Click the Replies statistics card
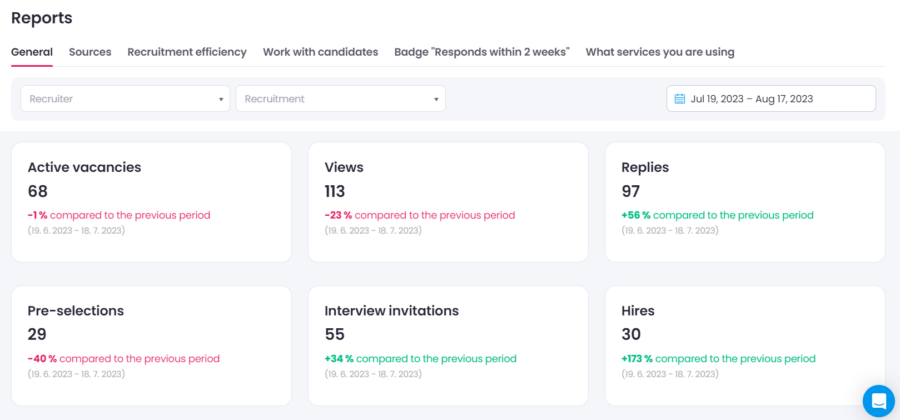Image resolution: width=900 pixels, height=420 pixels. [744, 202]
